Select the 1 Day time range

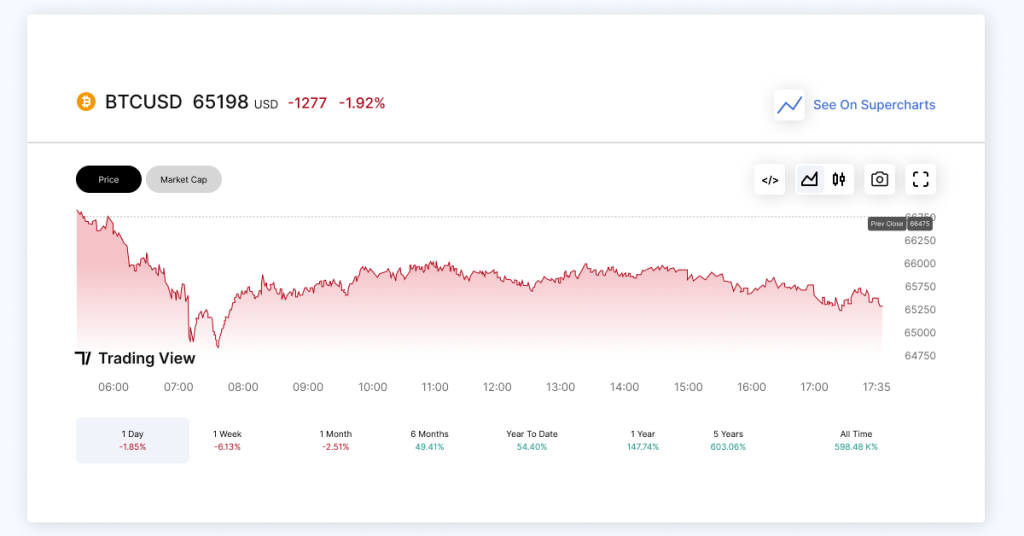pos(132,440)
